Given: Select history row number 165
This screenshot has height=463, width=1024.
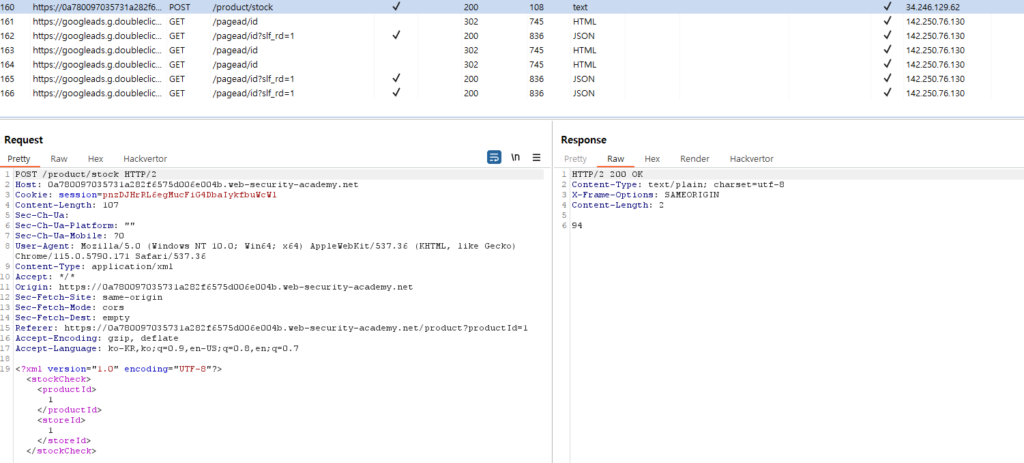Looking at the screenshot, I should click(x=512, y=79).
